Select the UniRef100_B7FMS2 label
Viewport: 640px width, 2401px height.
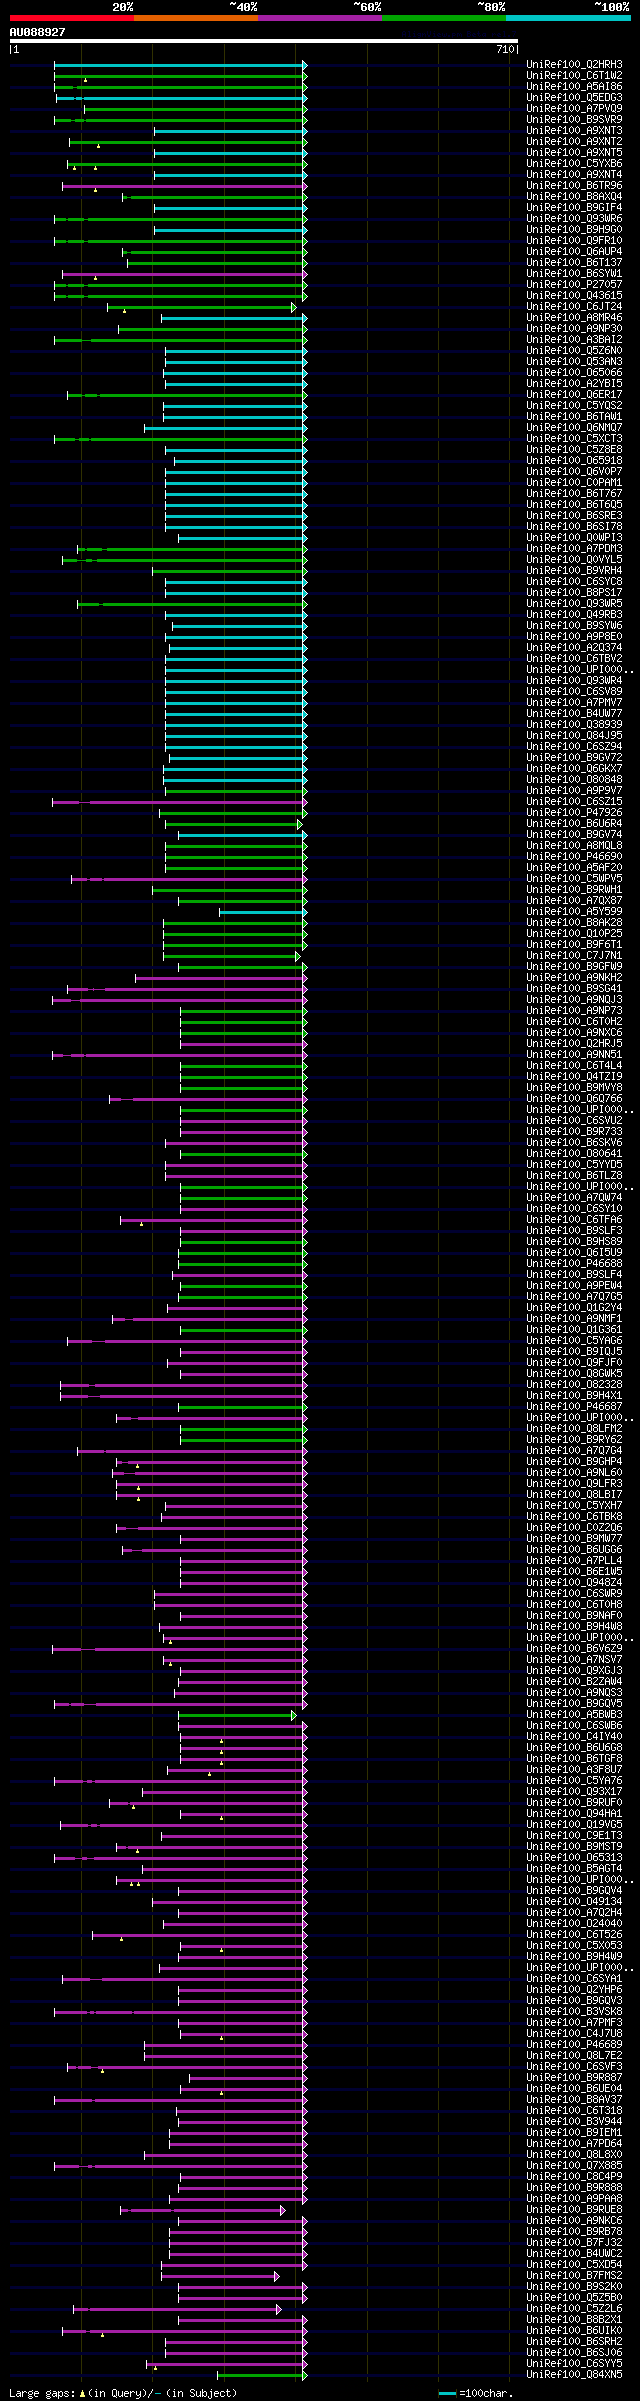click(x=574, y=2276)
